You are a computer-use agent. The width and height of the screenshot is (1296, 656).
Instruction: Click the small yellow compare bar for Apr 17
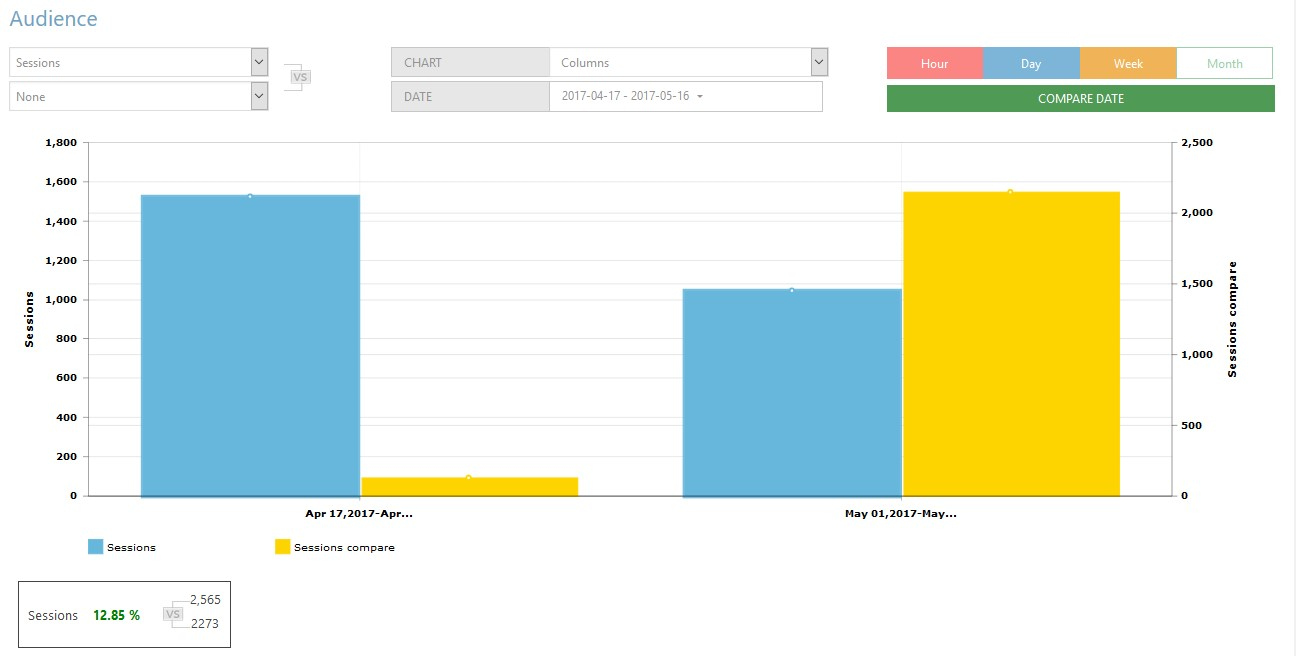point(469,486)
